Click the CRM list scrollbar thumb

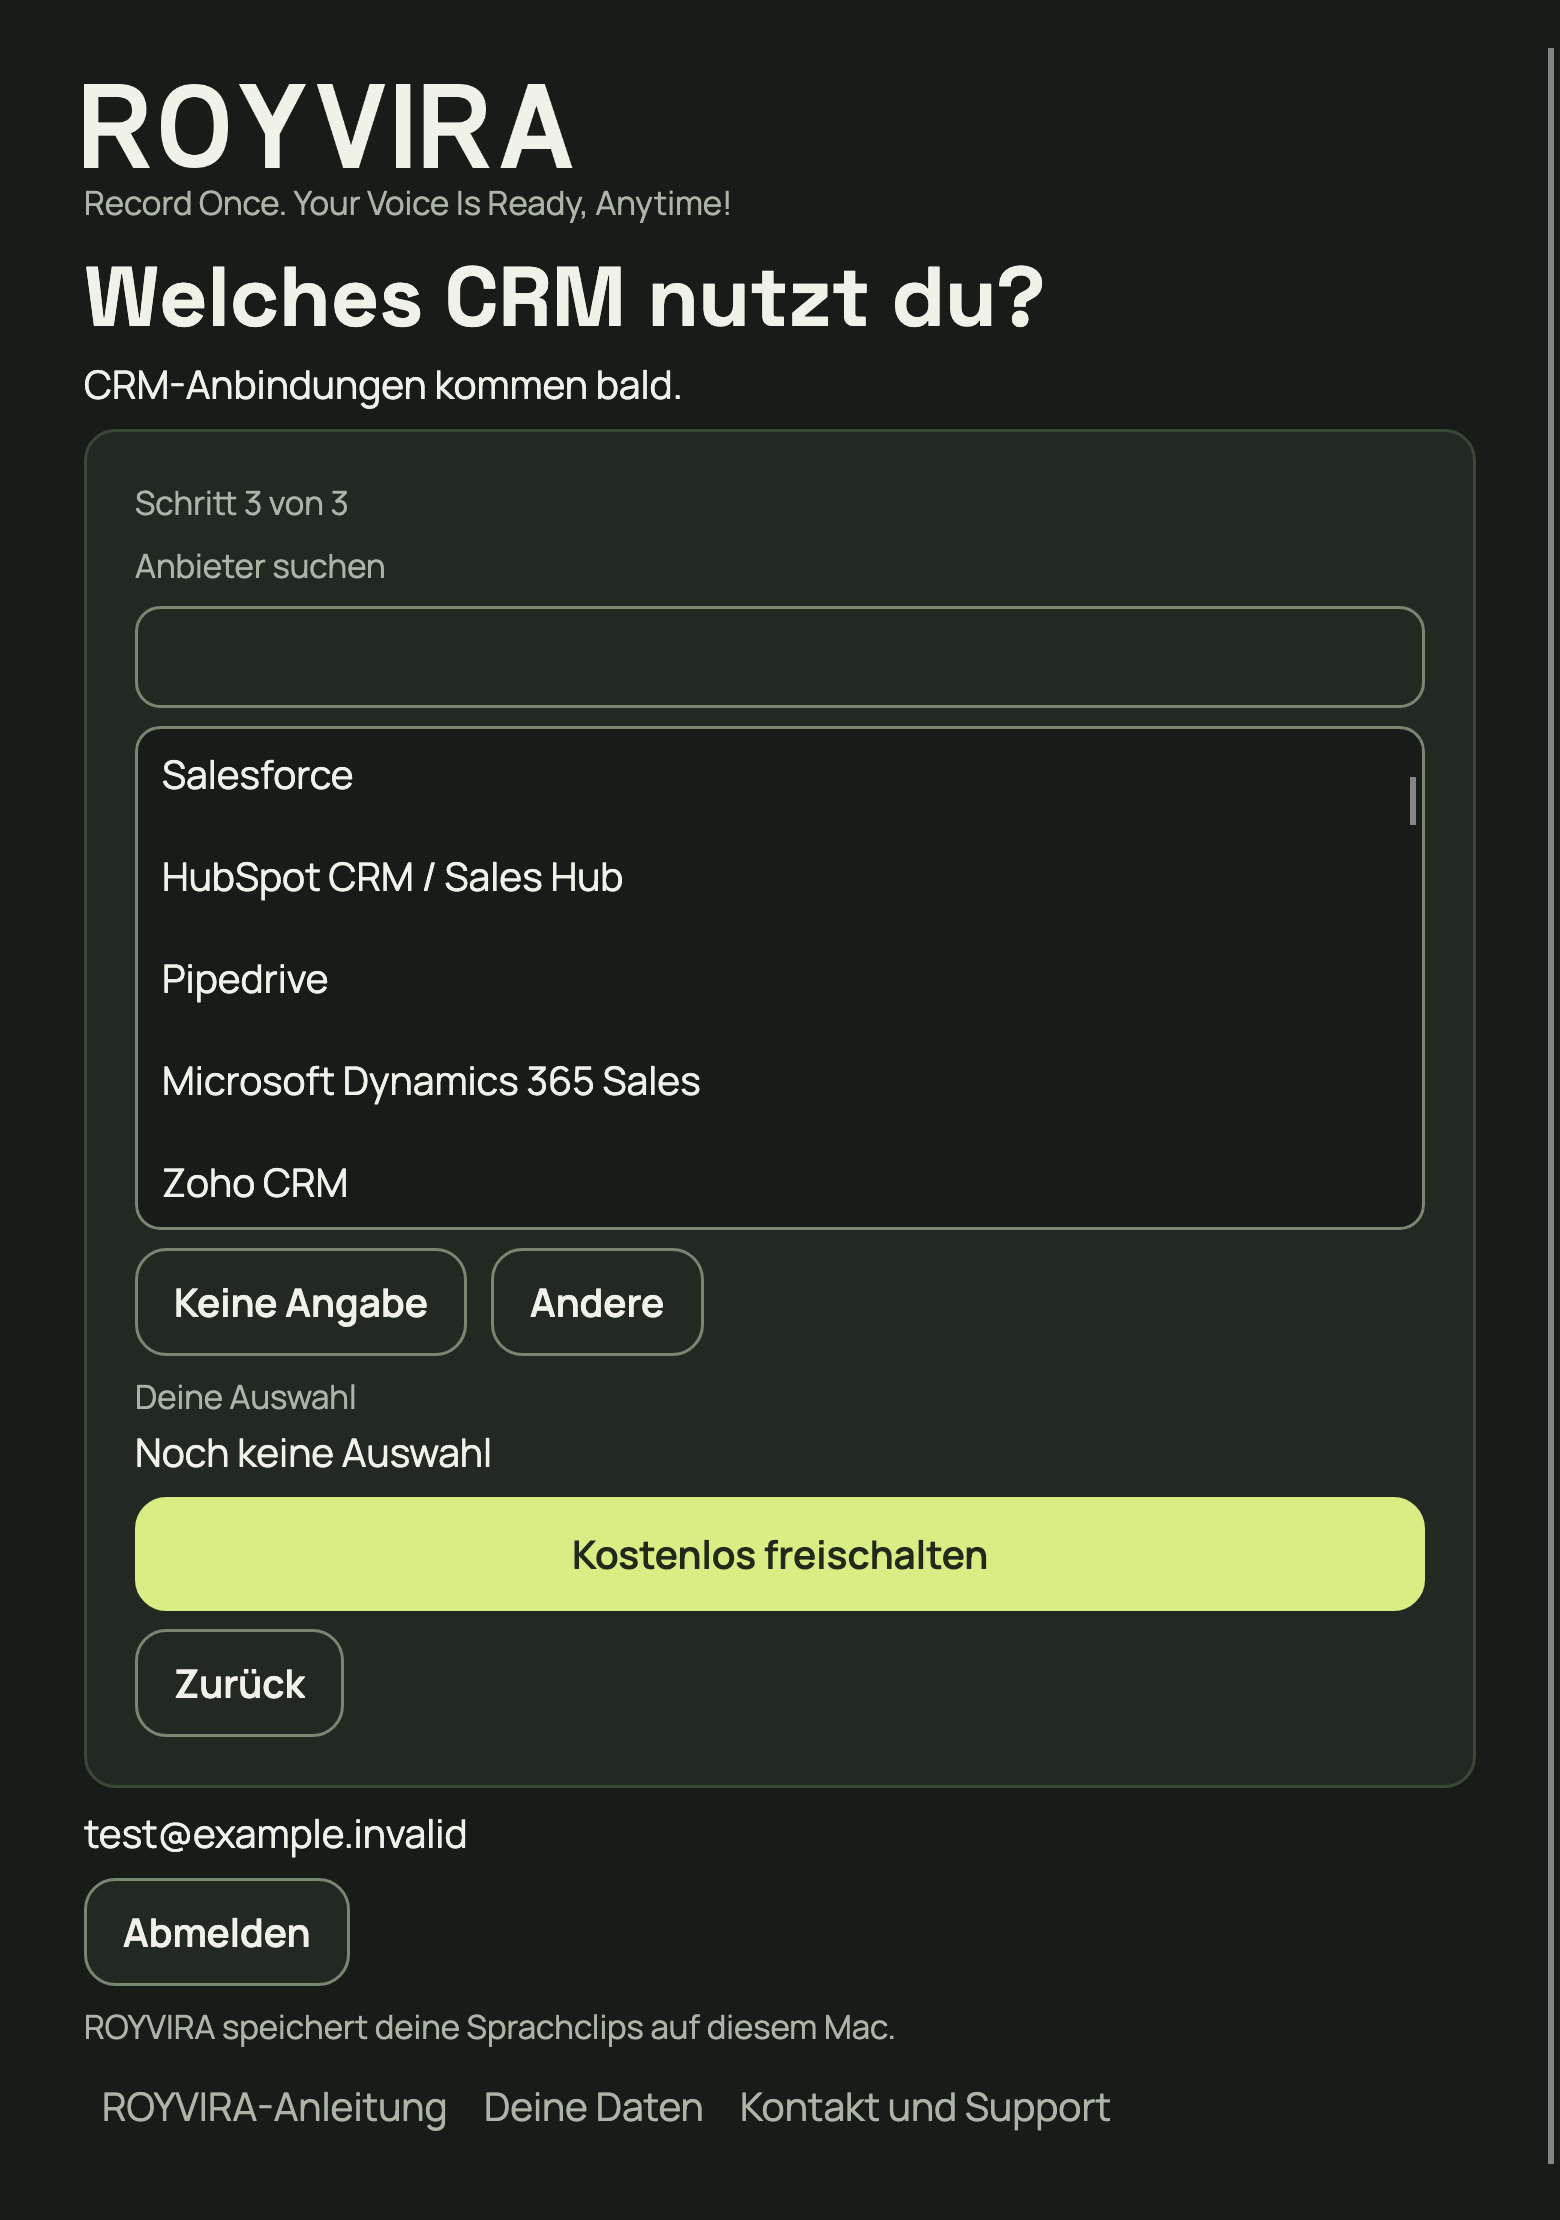(1413, 801)
